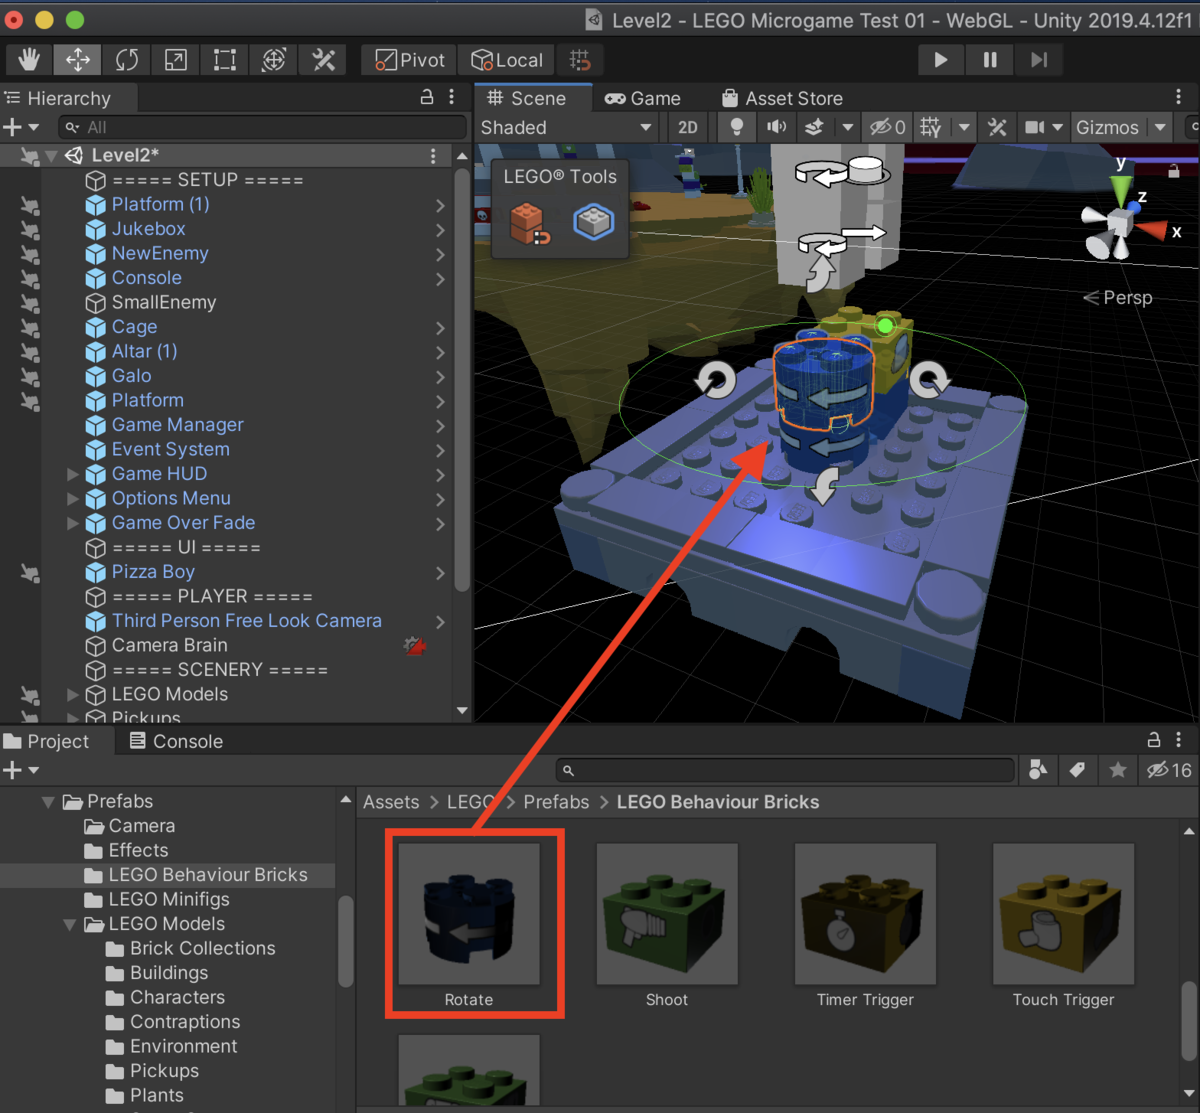Open Shaded draw mode dropdown
This screenshot has height=1113, width=1200.
[x=566, y=127]
